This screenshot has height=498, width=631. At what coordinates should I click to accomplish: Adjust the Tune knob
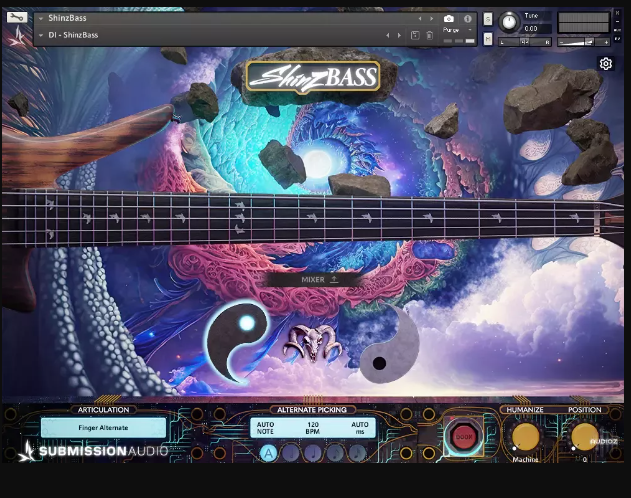(509, 22)
